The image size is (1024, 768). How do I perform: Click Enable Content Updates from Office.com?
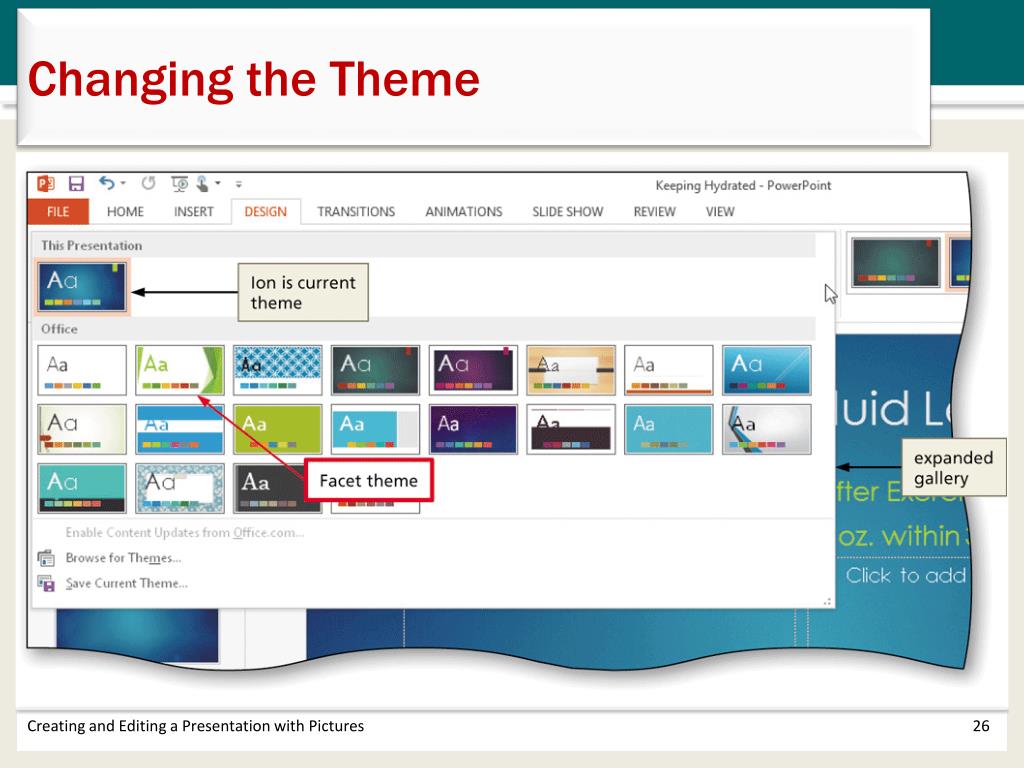[x=185, y=532]
